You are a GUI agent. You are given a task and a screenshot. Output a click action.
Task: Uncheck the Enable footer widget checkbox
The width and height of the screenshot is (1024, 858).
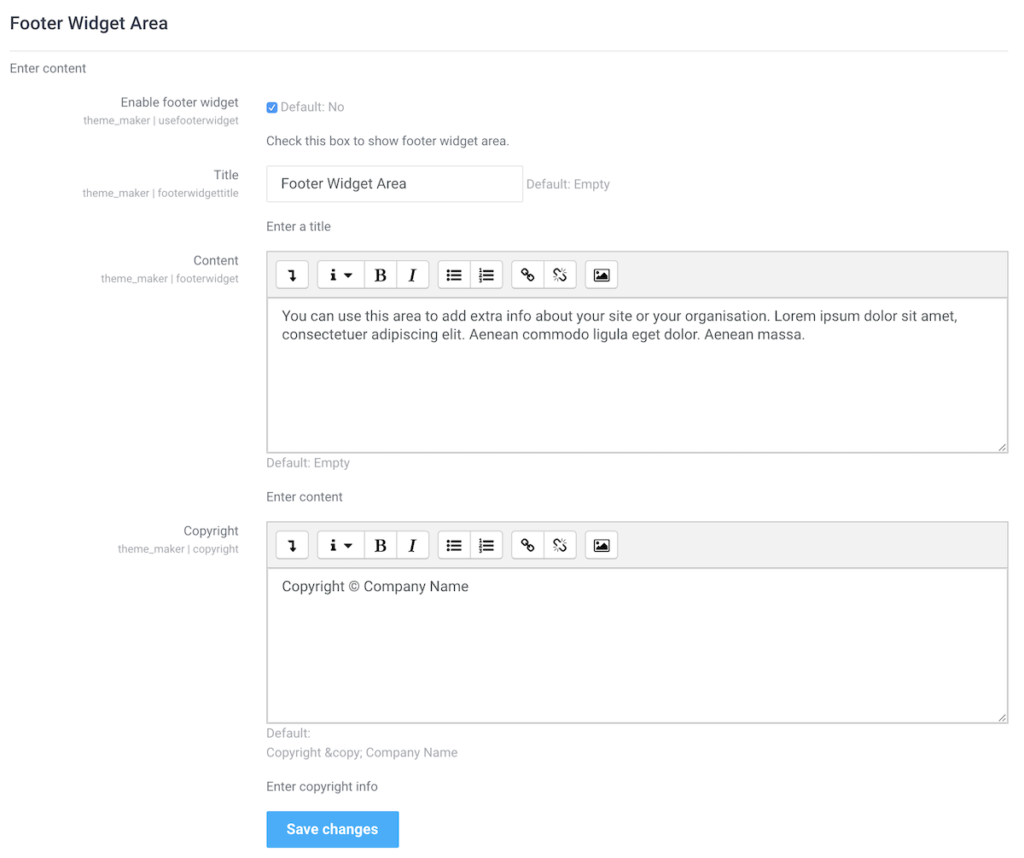(271, 107)
